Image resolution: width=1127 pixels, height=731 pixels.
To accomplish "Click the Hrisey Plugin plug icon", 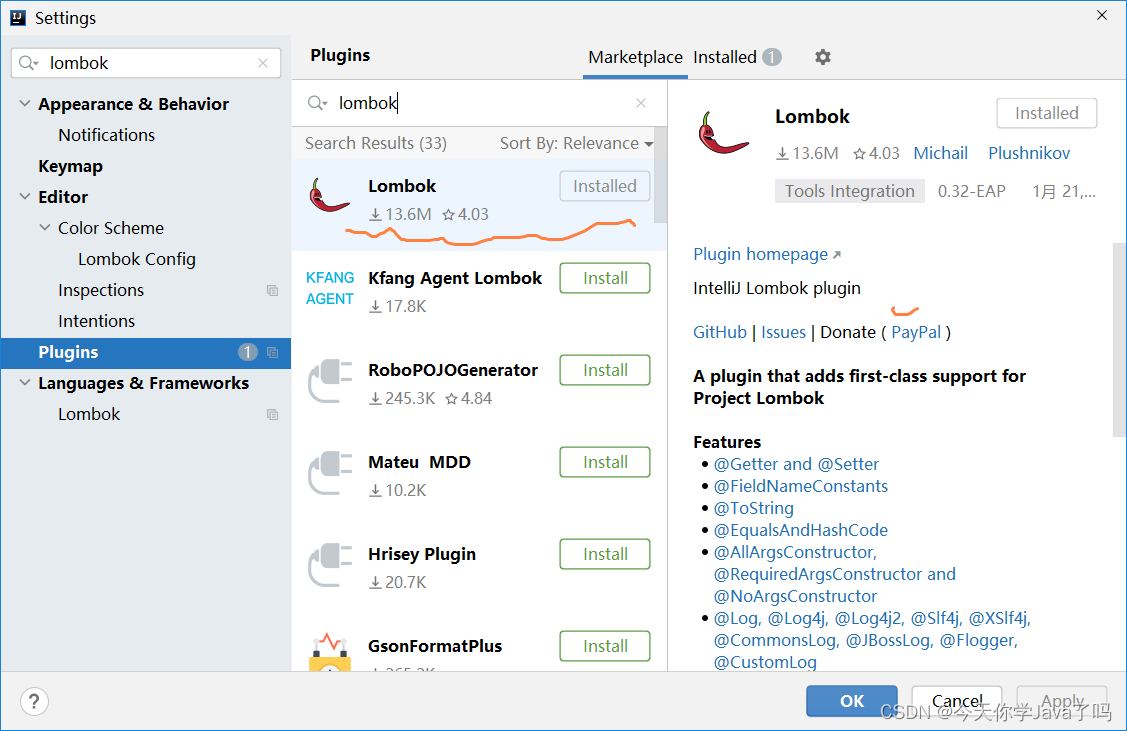I will tap(330, 565).
